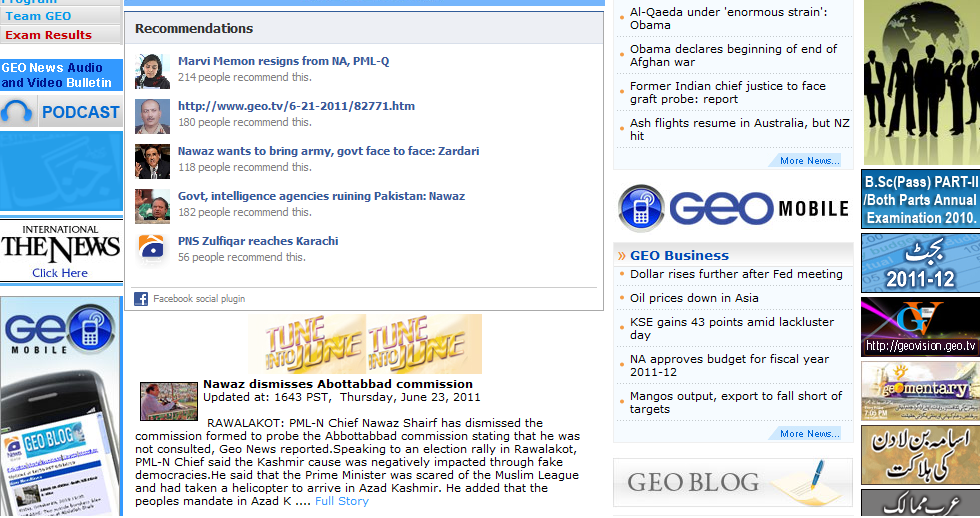Click thumbnail beside the 82771.htm recommendation
The height and width of the screenshot is (518, 980).
[x=152, y=116]
